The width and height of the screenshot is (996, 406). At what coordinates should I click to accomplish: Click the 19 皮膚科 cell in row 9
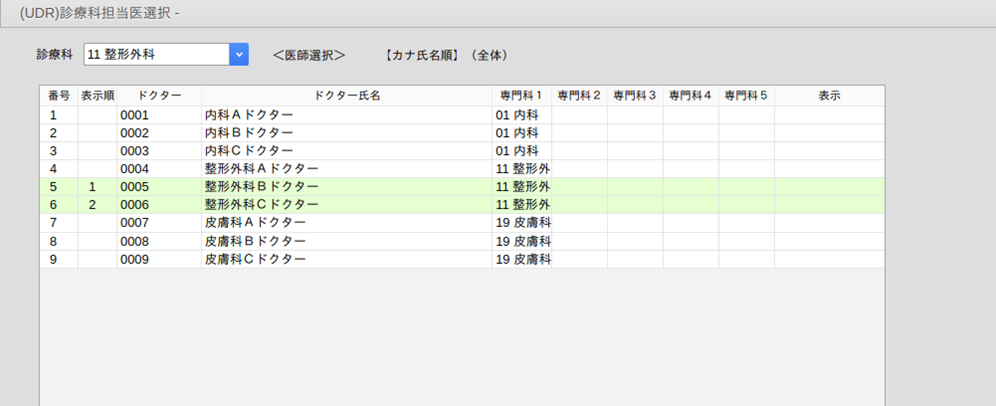point(522,259)
